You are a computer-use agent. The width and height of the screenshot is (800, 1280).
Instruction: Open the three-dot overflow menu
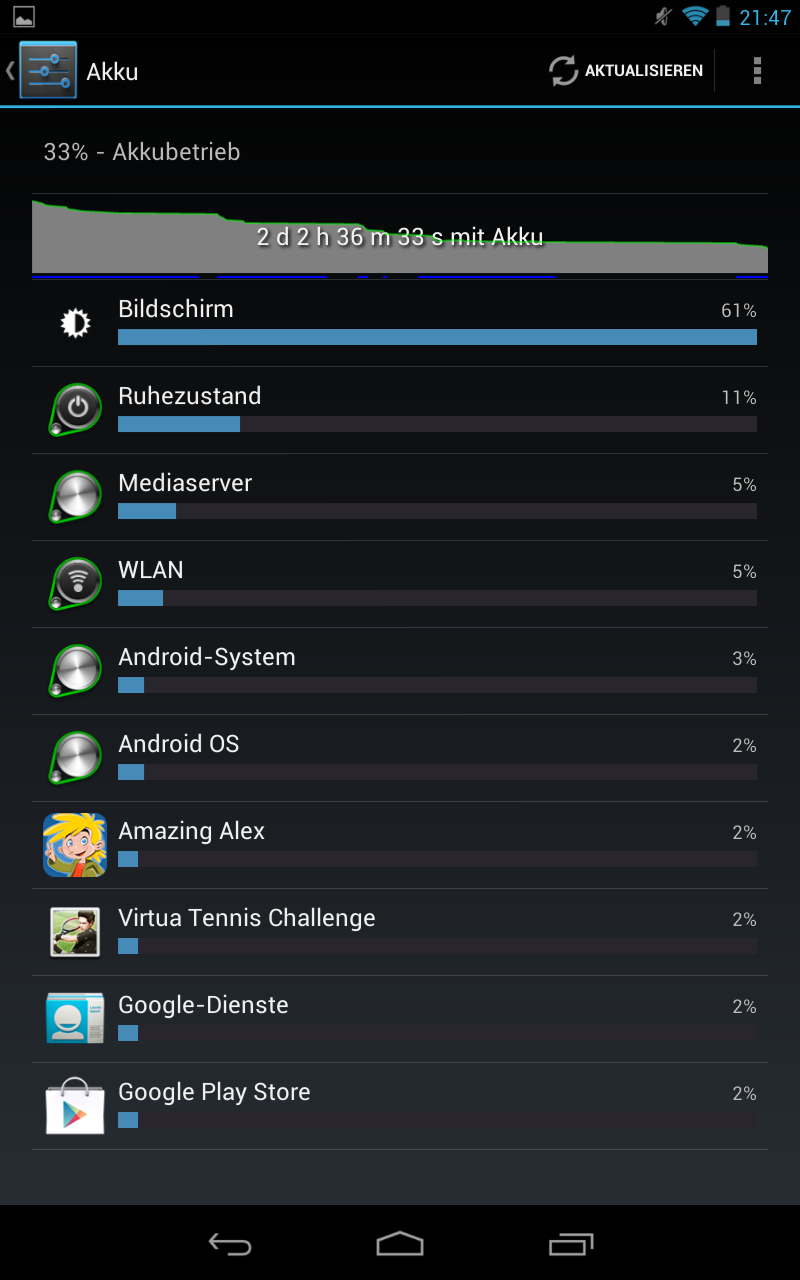click(x=757, y=70)
